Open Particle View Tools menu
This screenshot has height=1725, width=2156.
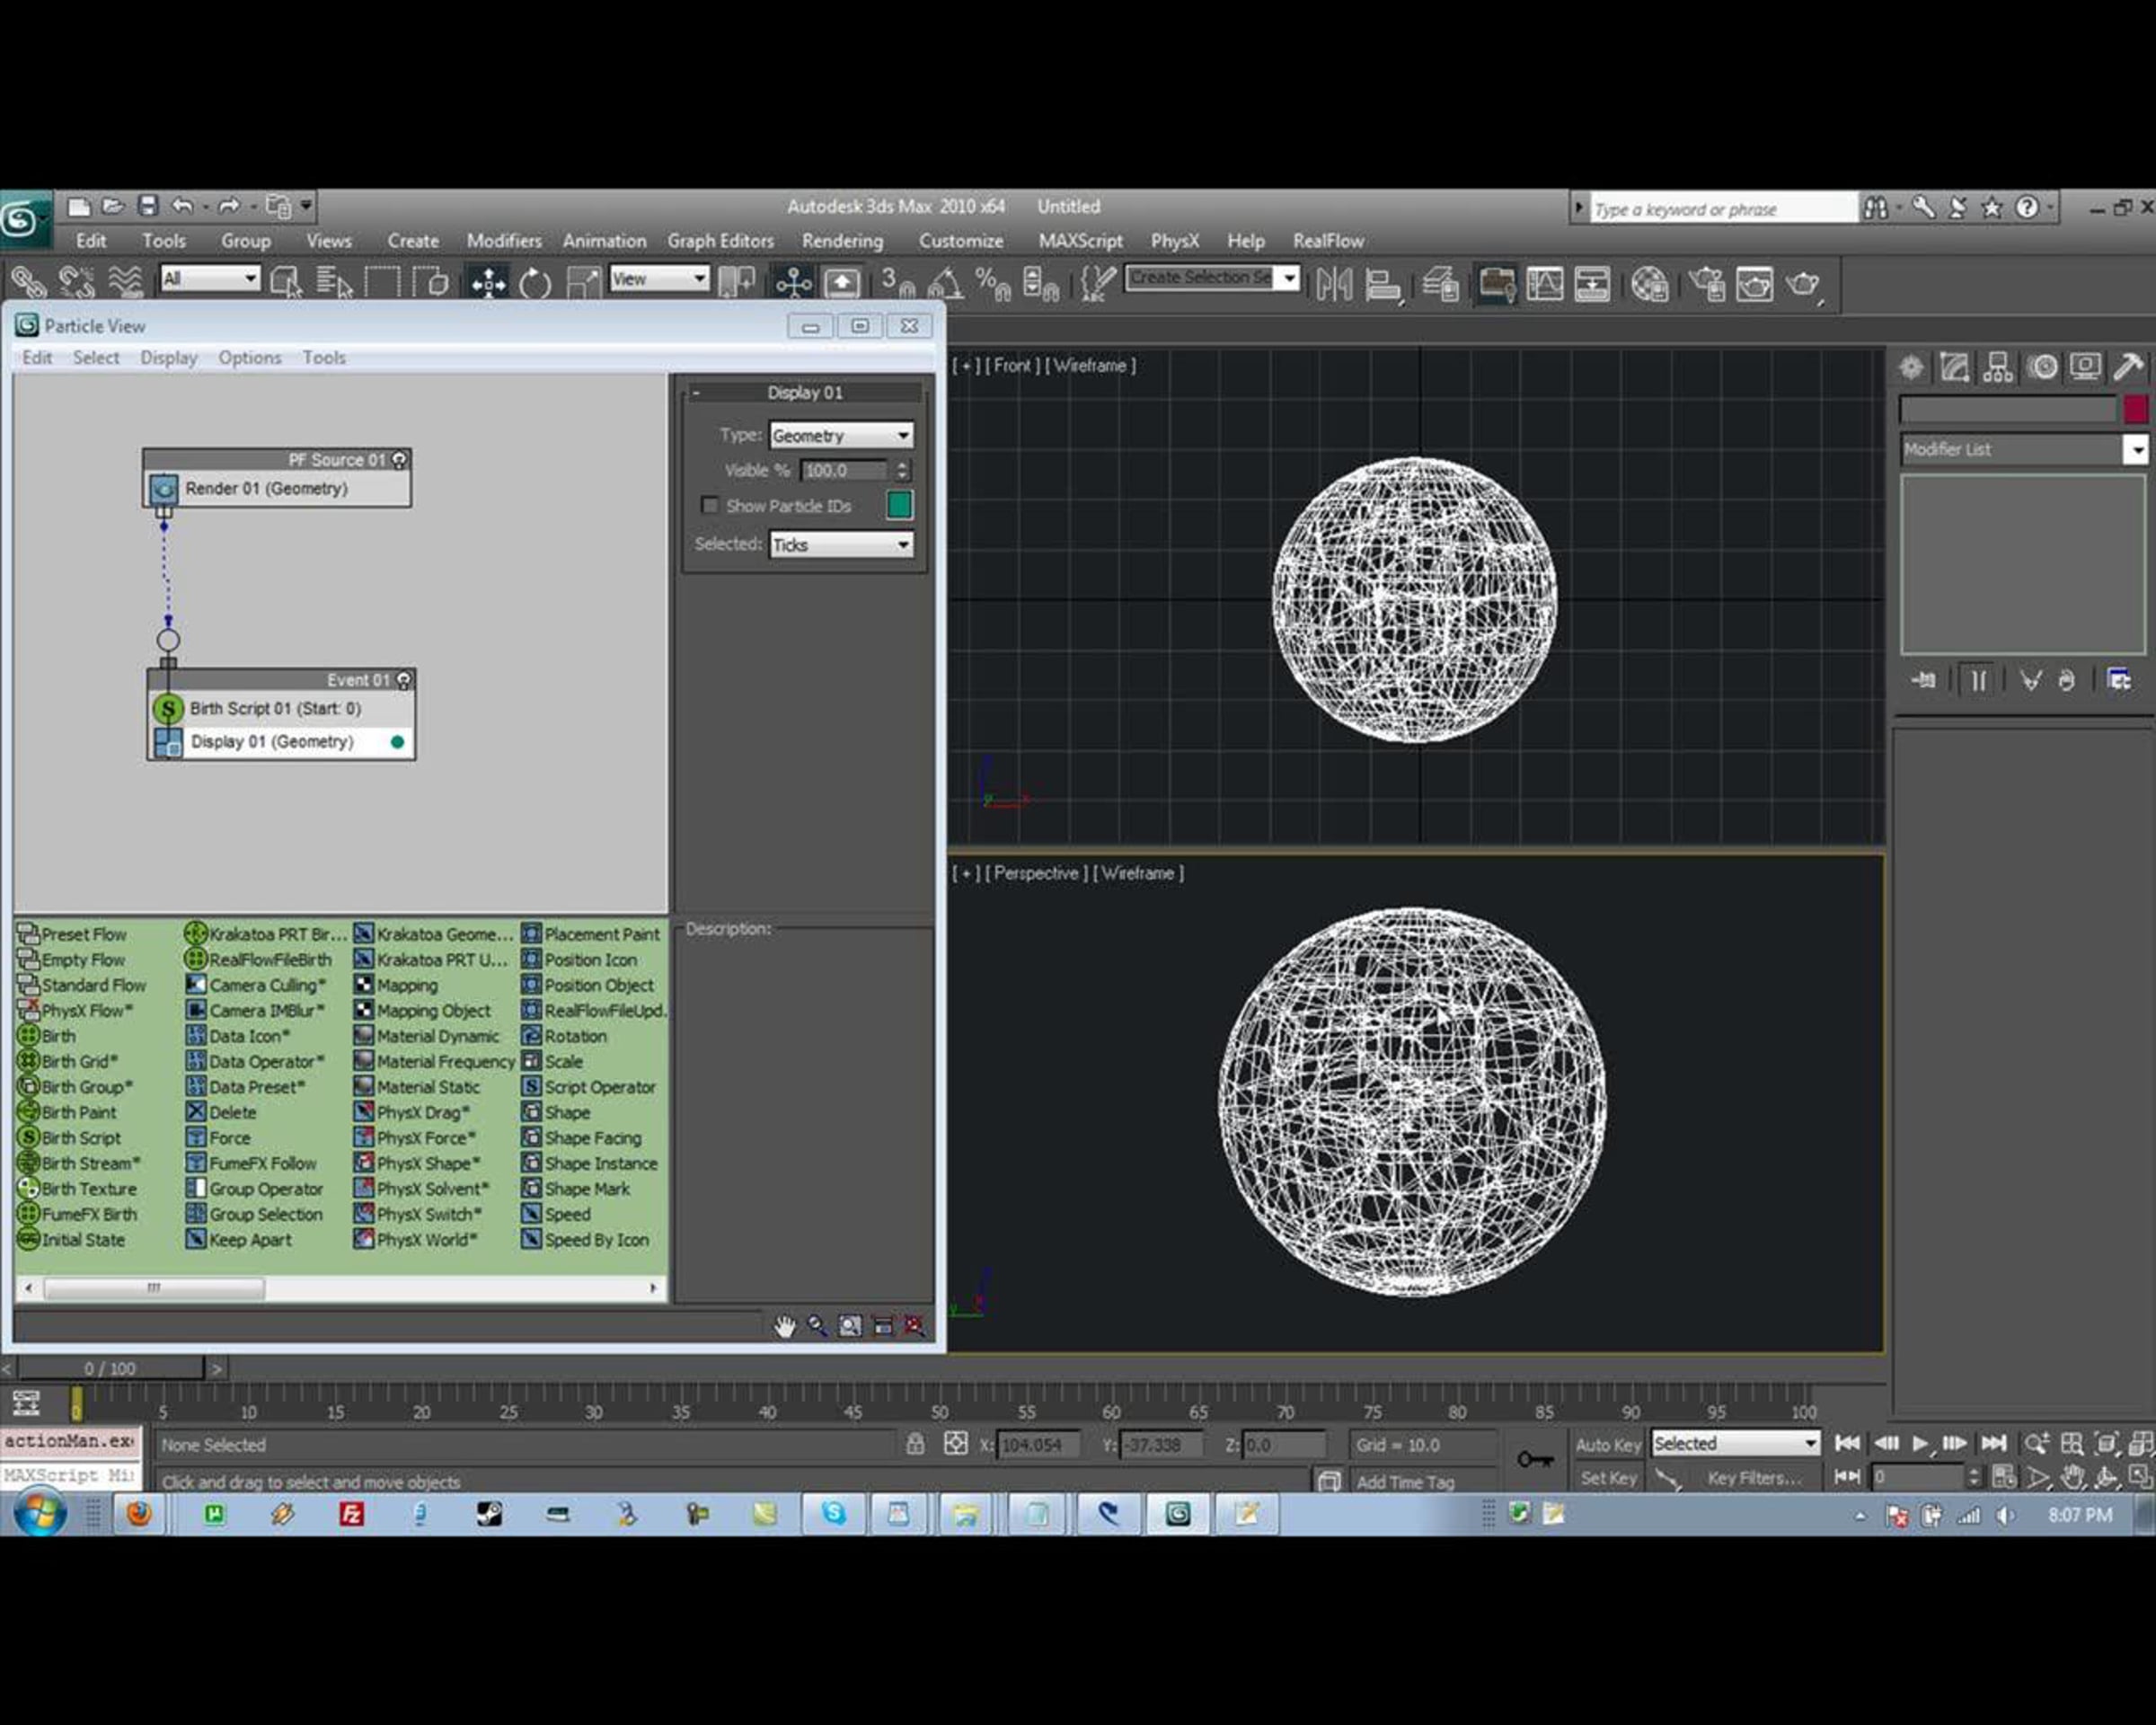324,357
